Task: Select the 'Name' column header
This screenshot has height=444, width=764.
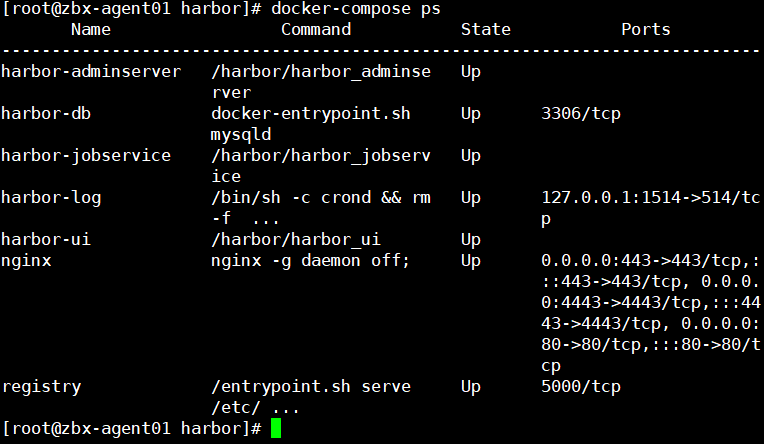Action: pyautogui.click(x=91, y=30)
